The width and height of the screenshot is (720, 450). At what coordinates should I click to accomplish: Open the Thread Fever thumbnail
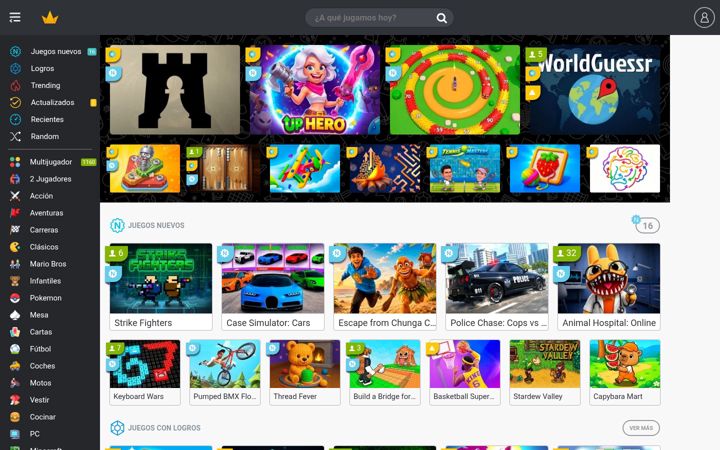click(305, 364)
